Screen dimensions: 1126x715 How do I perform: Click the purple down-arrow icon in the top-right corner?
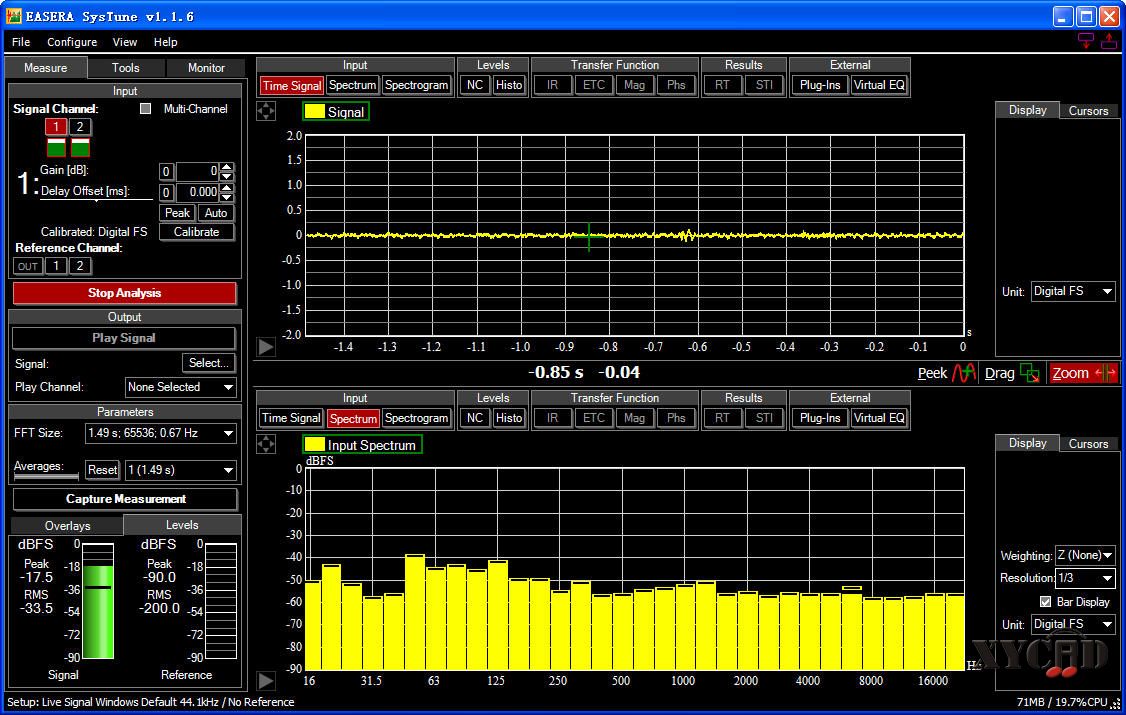pos(1086,42)
